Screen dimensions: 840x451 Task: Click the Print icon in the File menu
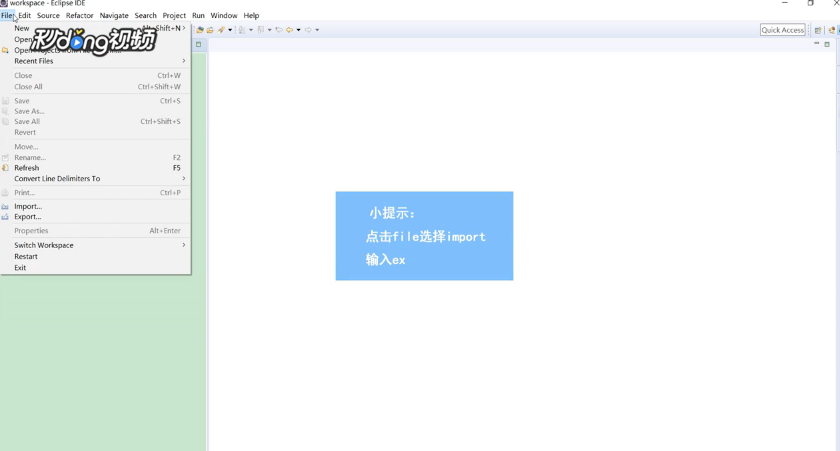(x=5, y=192)
